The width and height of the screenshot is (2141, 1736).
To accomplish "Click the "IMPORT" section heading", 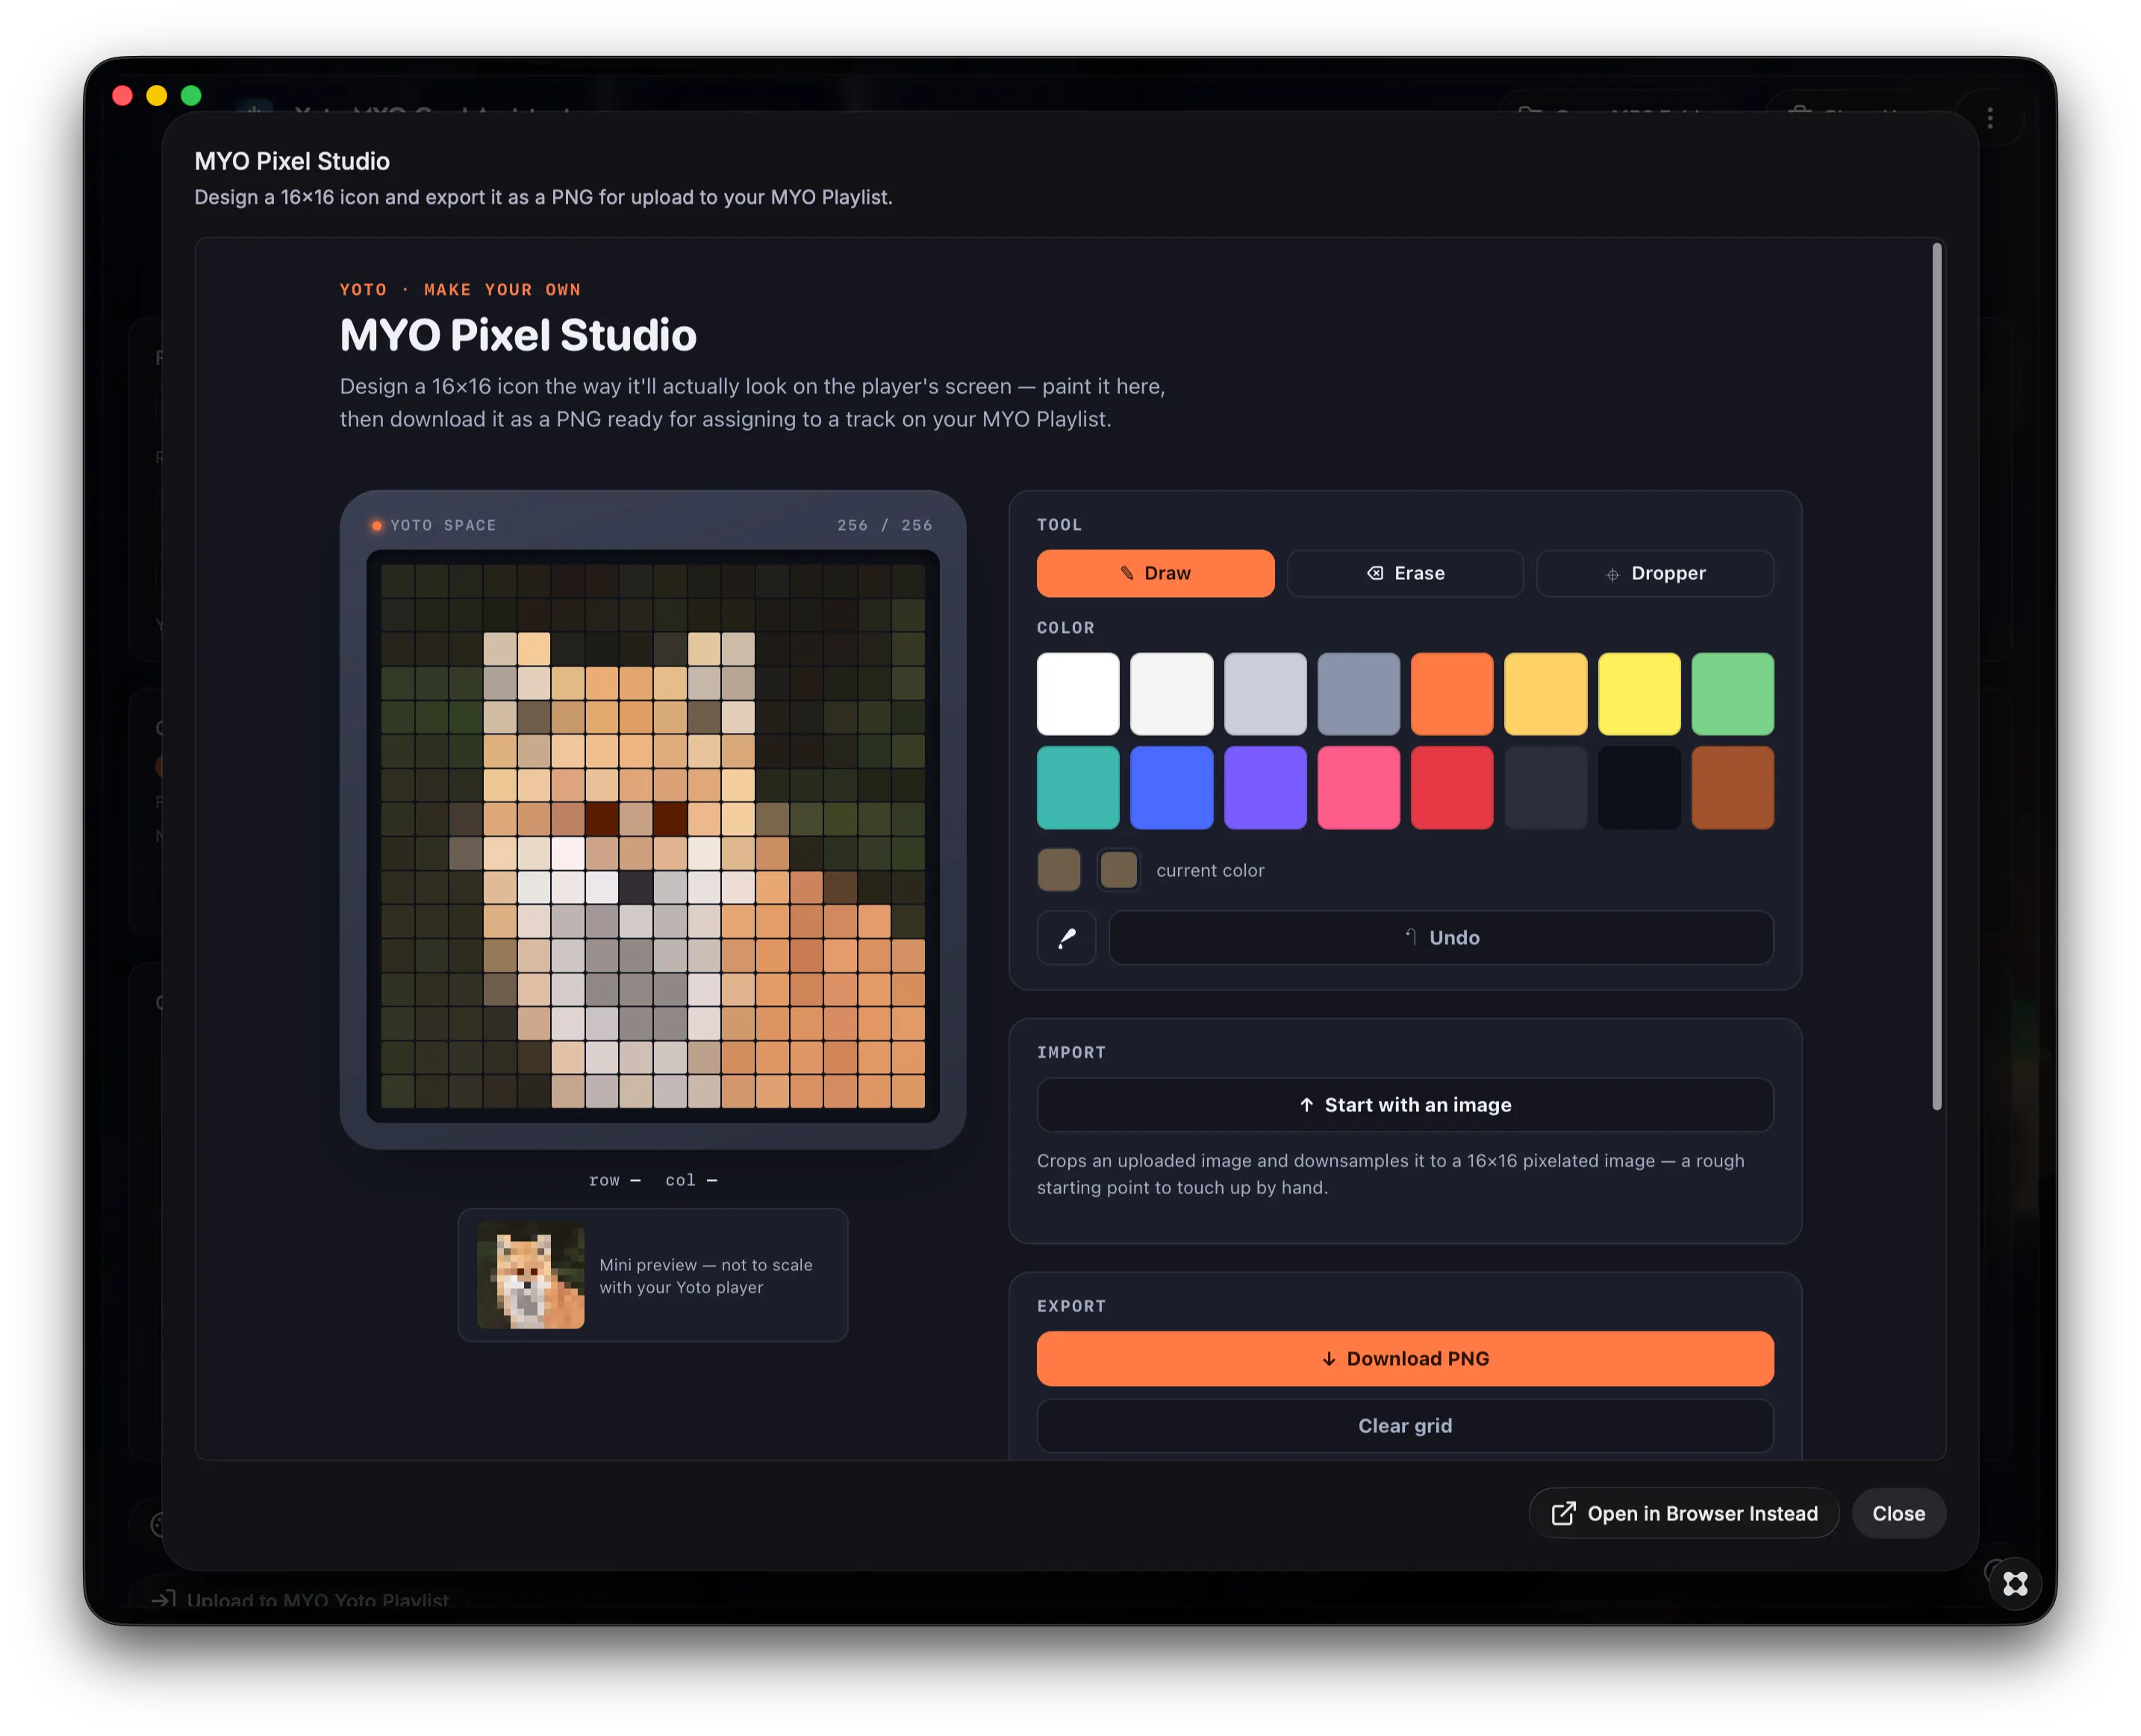I will [x=1071, y=1052].
